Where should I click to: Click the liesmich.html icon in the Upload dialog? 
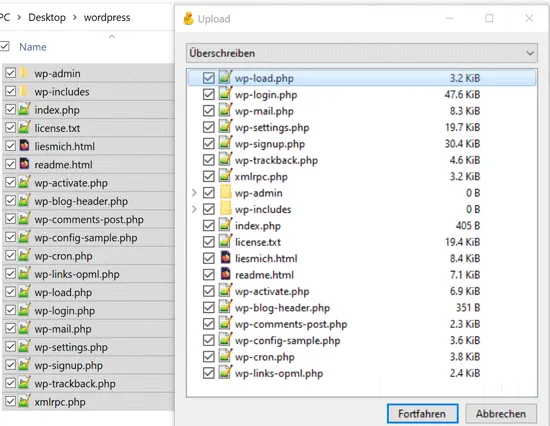pyautogui.click(x=226, y=258)
